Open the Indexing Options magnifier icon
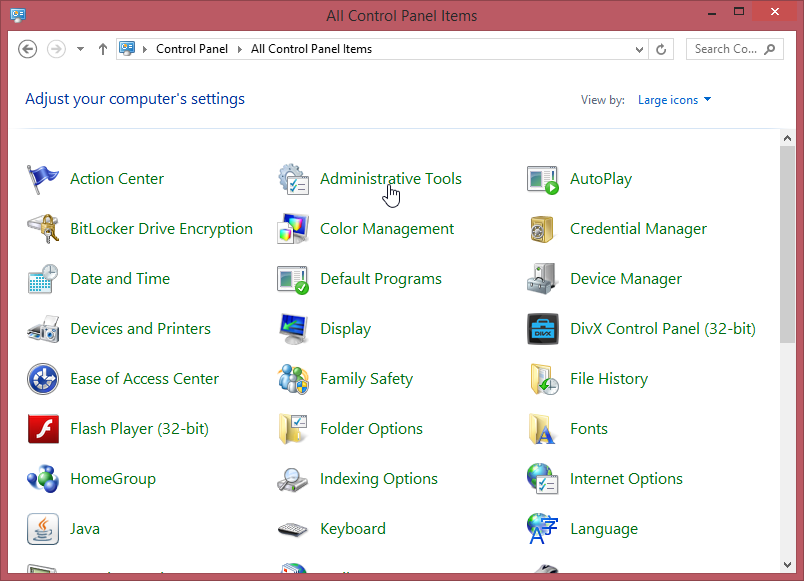This screenshot has width=804, height=581. (293, 479)
